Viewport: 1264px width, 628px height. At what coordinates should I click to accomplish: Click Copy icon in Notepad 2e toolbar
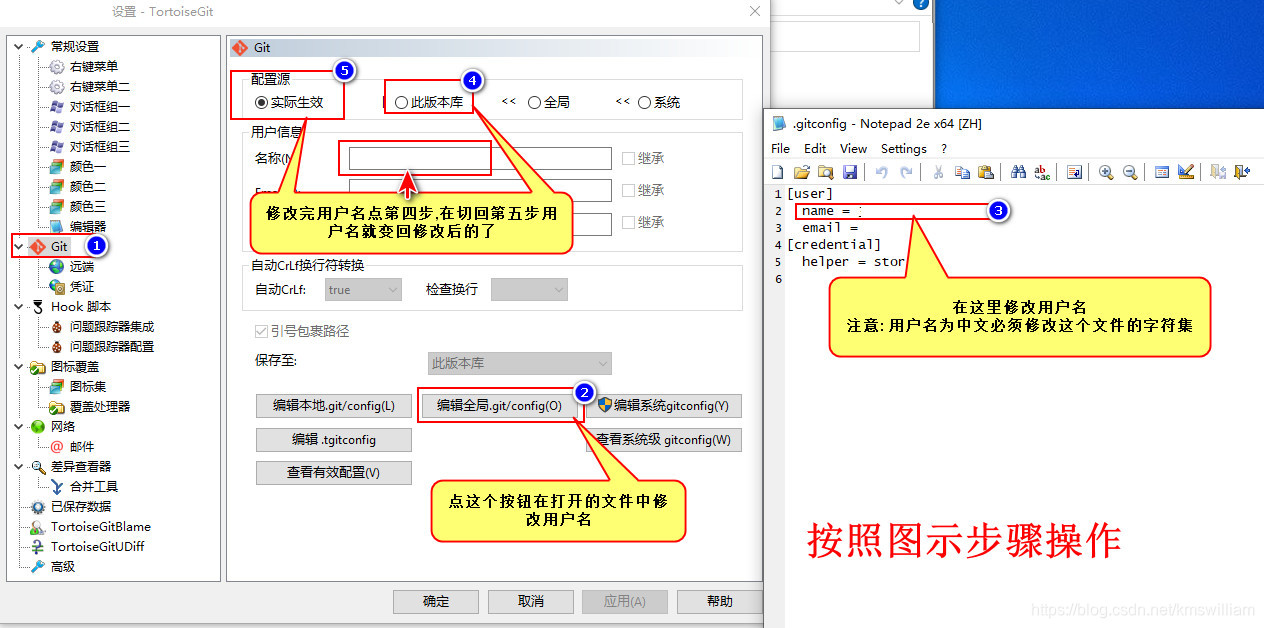click(962, 172)
